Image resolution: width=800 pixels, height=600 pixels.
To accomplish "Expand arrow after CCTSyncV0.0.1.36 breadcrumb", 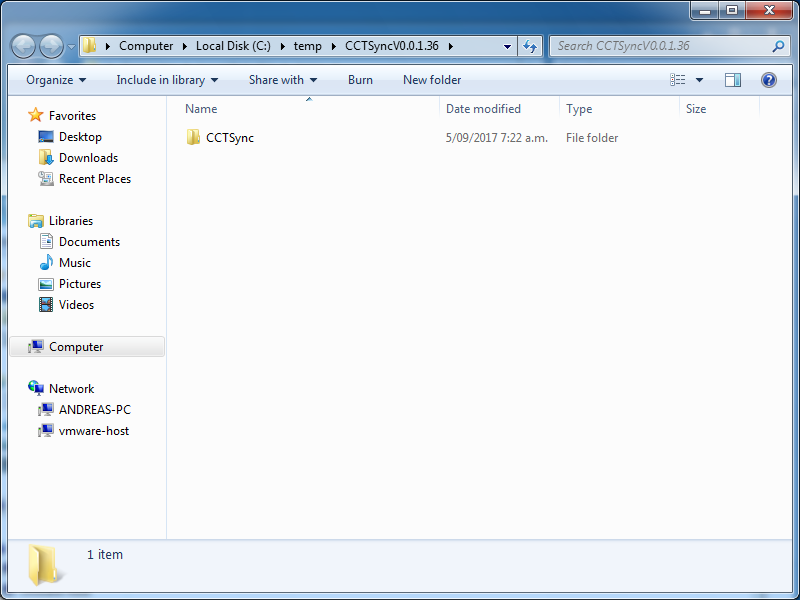I will (451, 46).
